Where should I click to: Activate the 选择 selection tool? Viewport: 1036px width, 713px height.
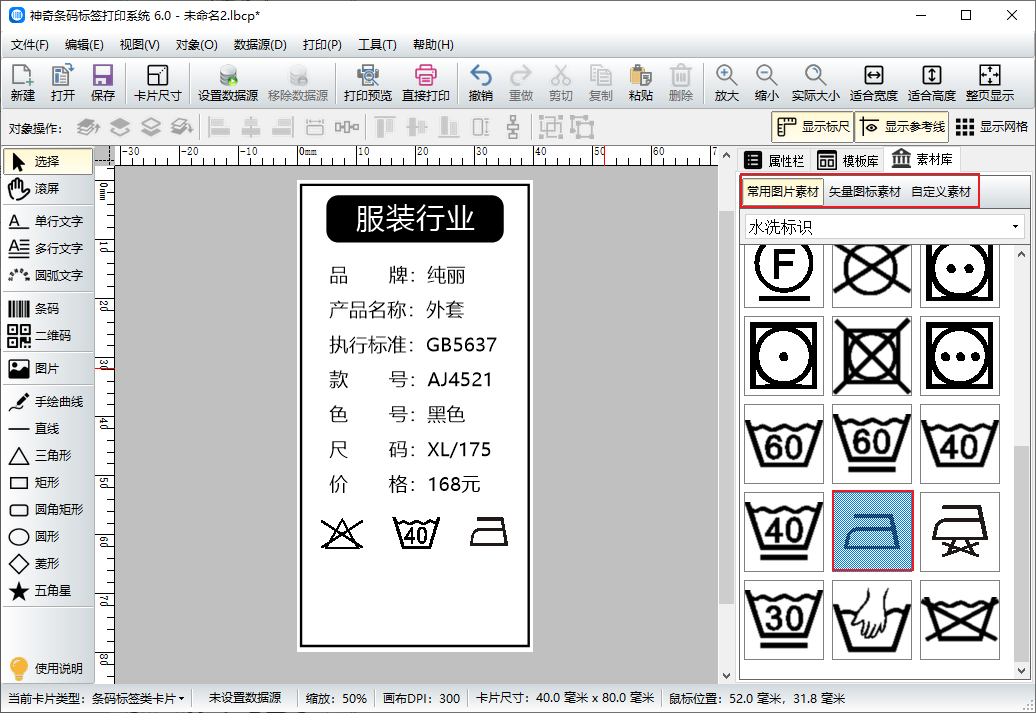point(48,162)
